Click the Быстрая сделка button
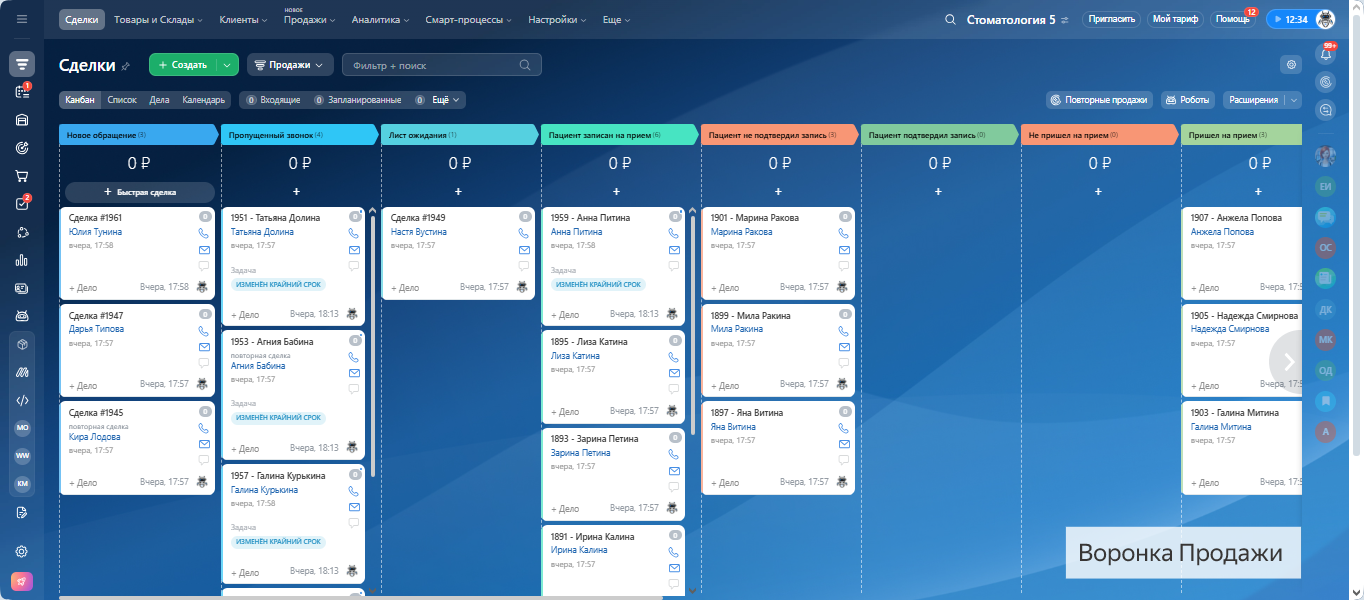 pos(140,192)
